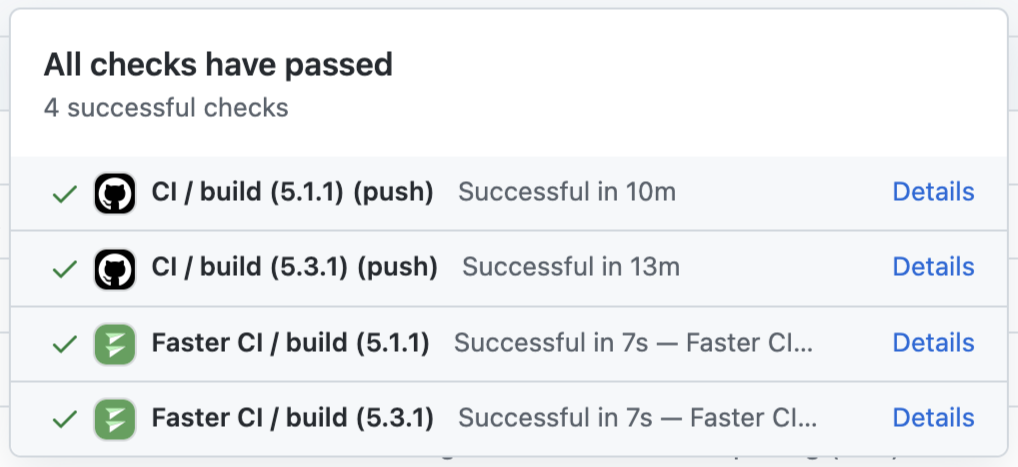
Task: Open Details for Faster CI / build (5.1.1)
Action: pyautogui.click(x=932, y=343)
